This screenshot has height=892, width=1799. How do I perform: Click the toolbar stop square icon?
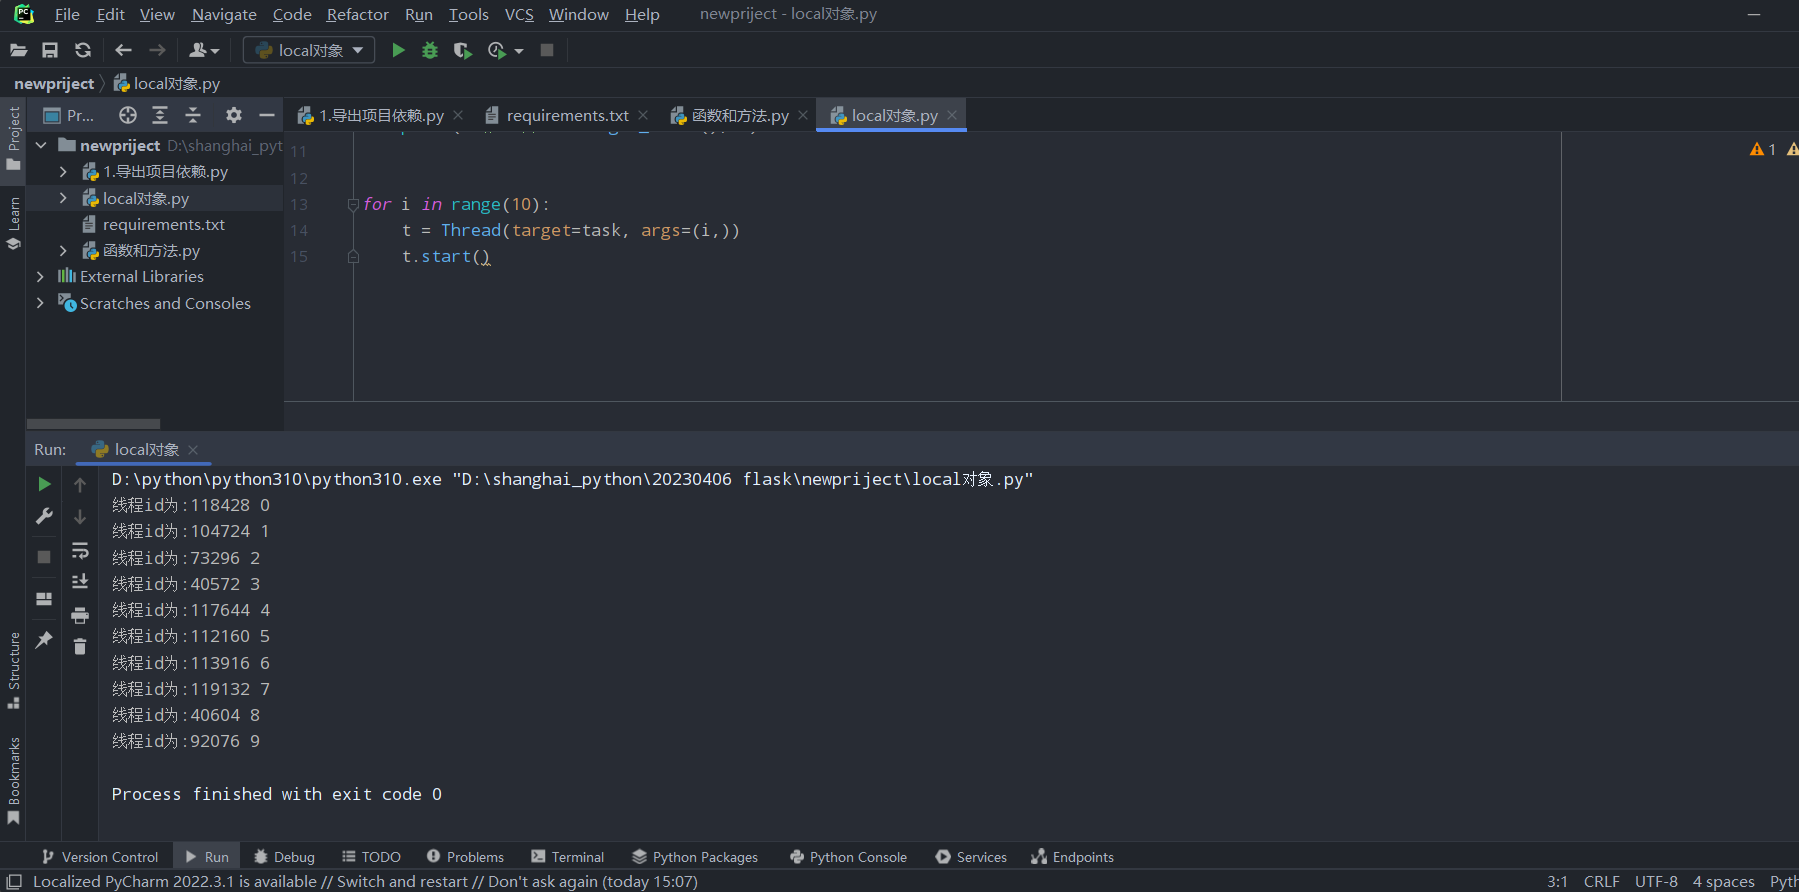coord(547,50)
